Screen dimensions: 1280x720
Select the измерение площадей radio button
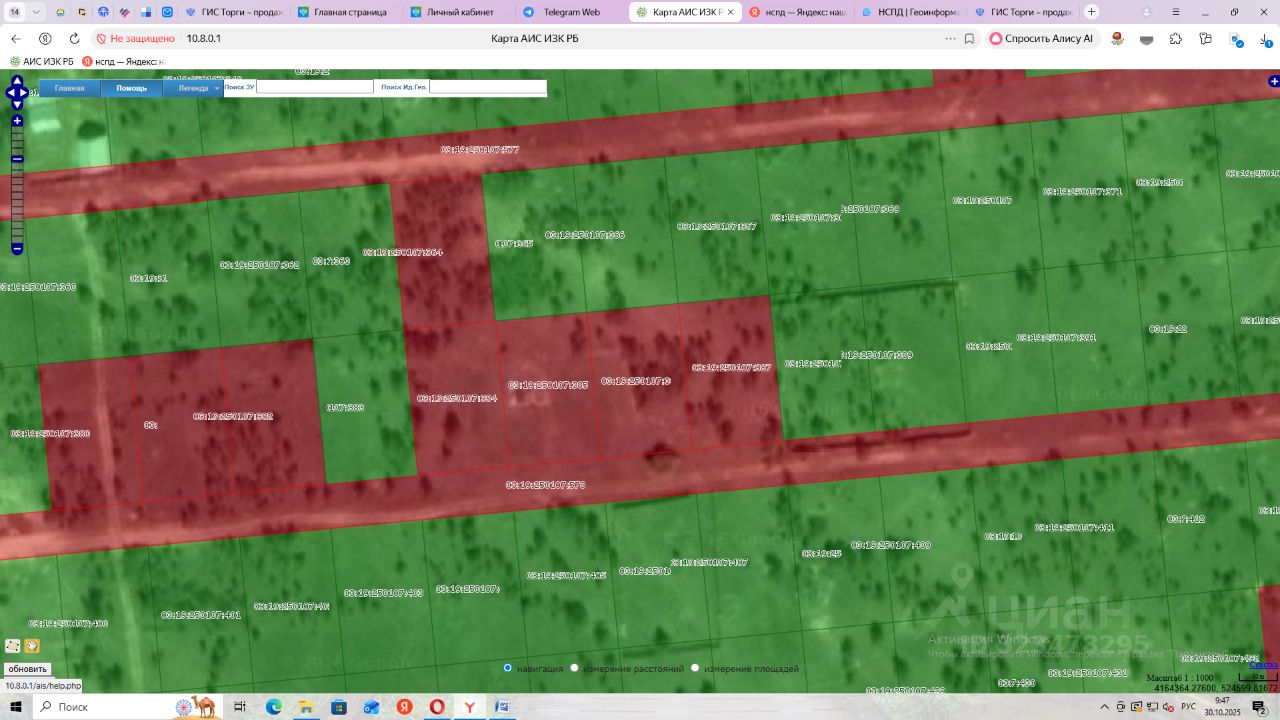coord(695,668)
